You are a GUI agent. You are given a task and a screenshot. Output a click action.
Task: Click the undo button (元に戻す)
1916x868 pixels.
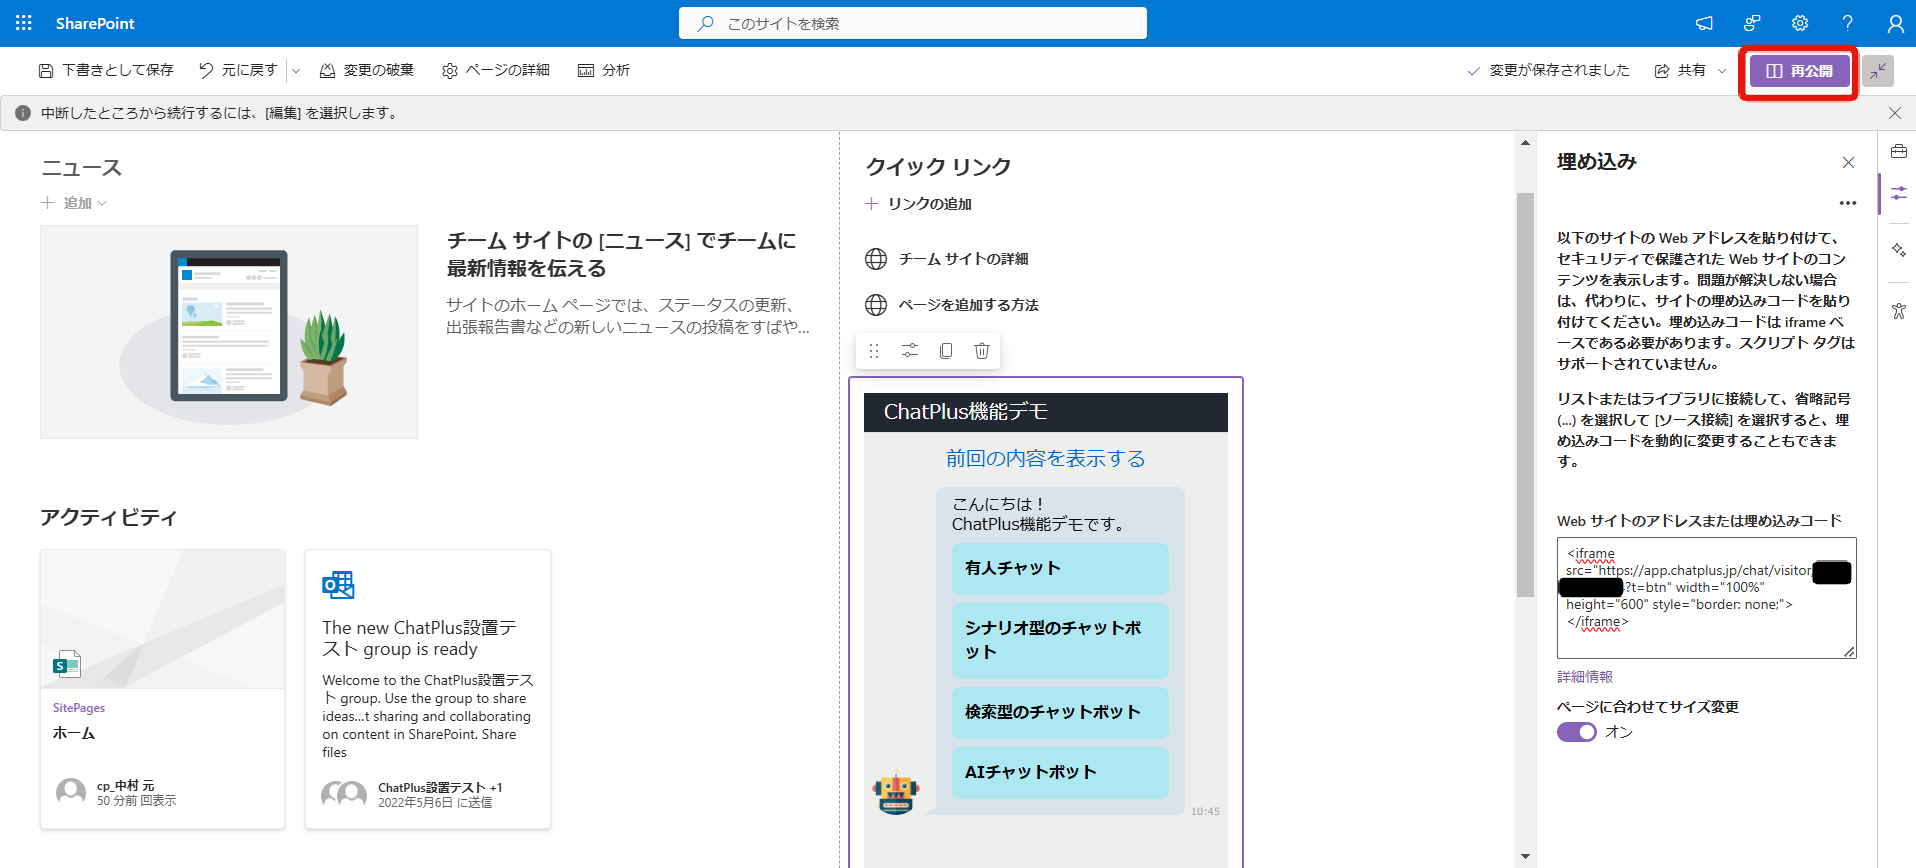(x=238, y=70)
